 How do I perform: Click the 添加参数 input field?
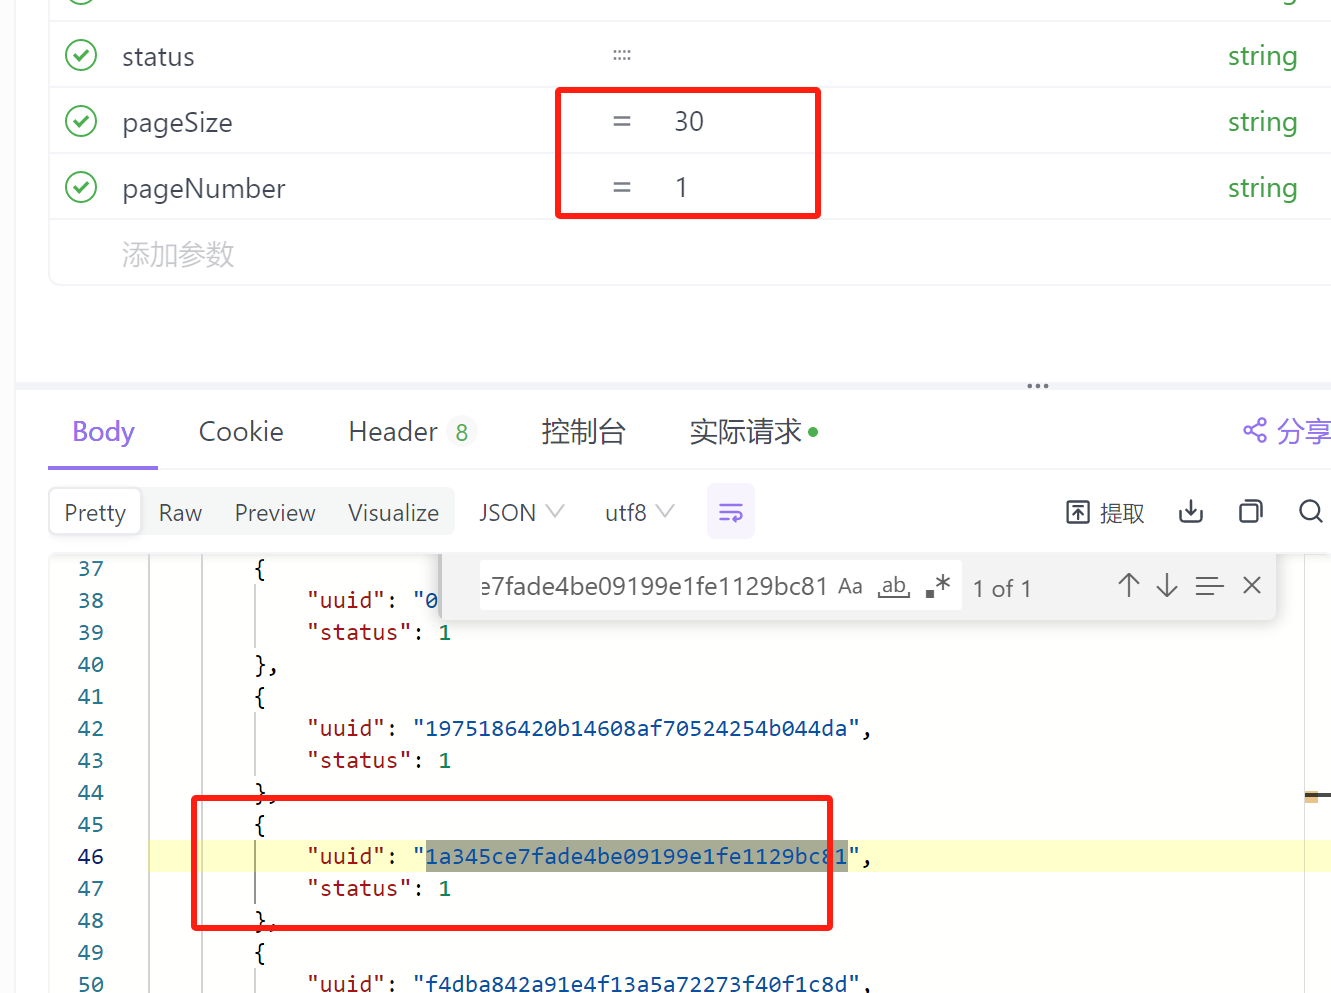point(178,254)
